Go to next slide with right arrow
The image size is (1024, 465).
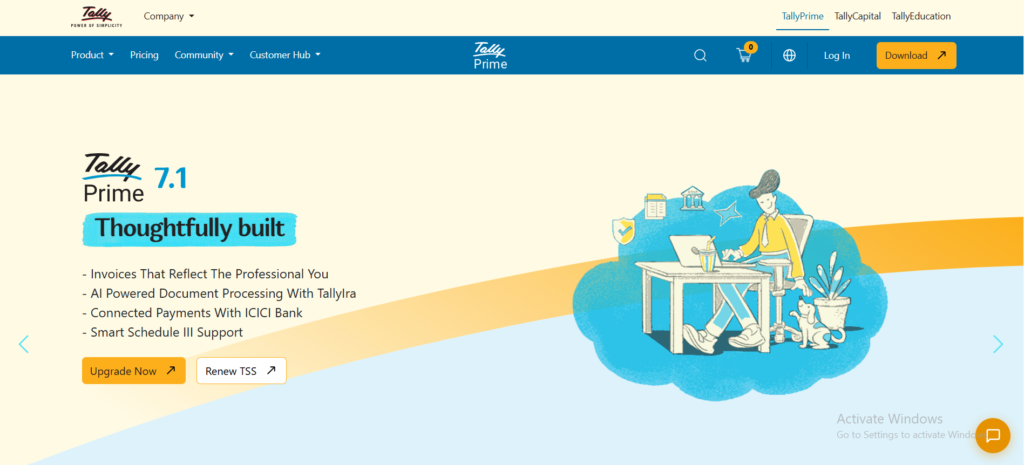(998, 344)
